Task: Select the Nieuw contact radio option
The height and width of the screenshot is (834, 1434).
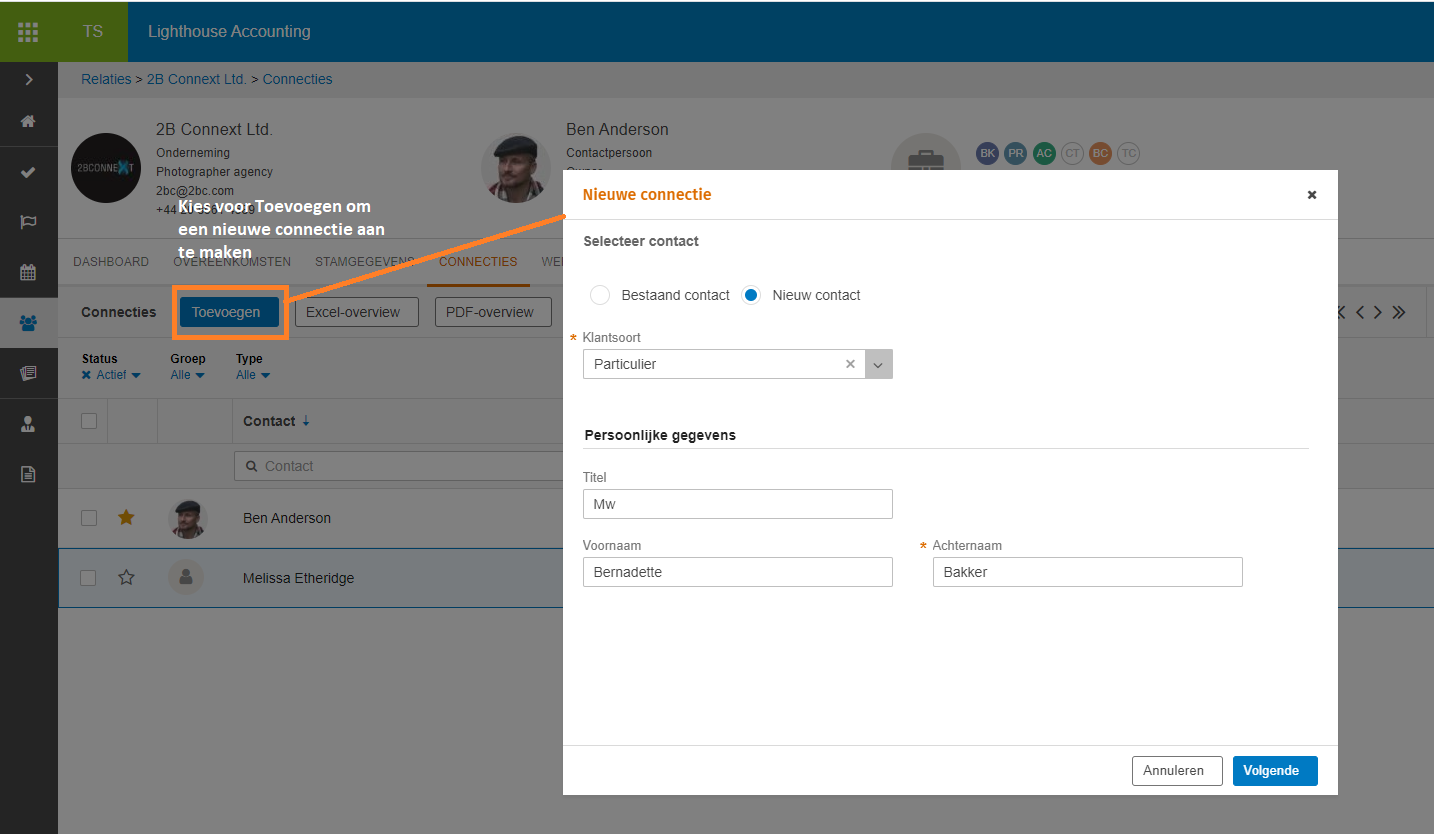Action: coord(751,295)
